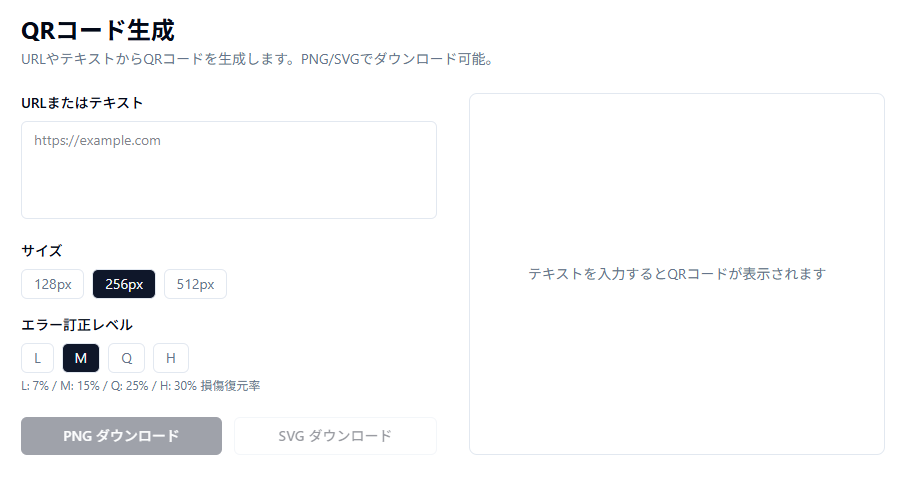This screenshot has height=485, width=903.
Task: Click the サイズ section label
Action: point(42,250)
